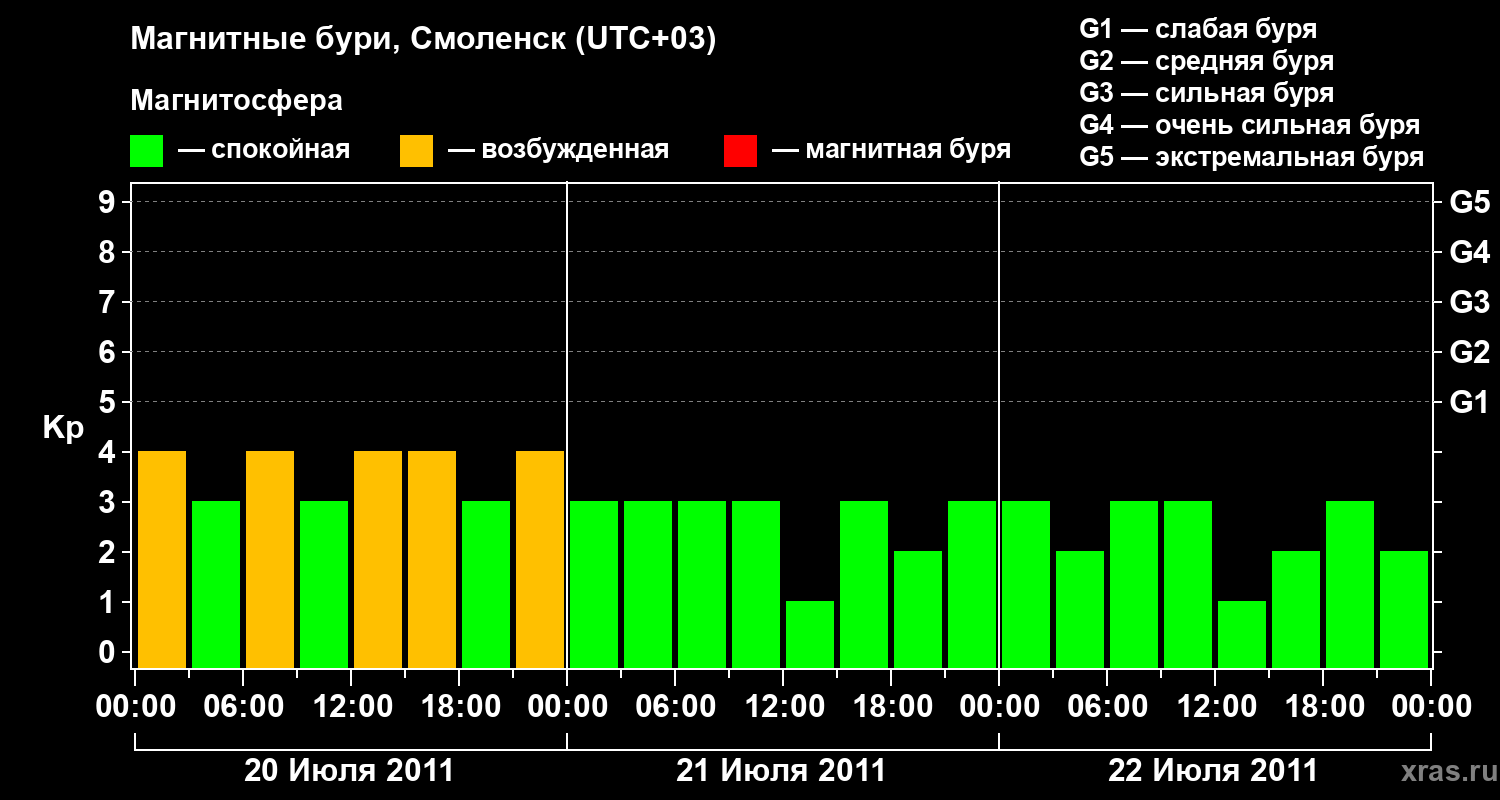
Task: Click 'G4 — очень сильная буря' legend line
Action: pos(1250,125)
